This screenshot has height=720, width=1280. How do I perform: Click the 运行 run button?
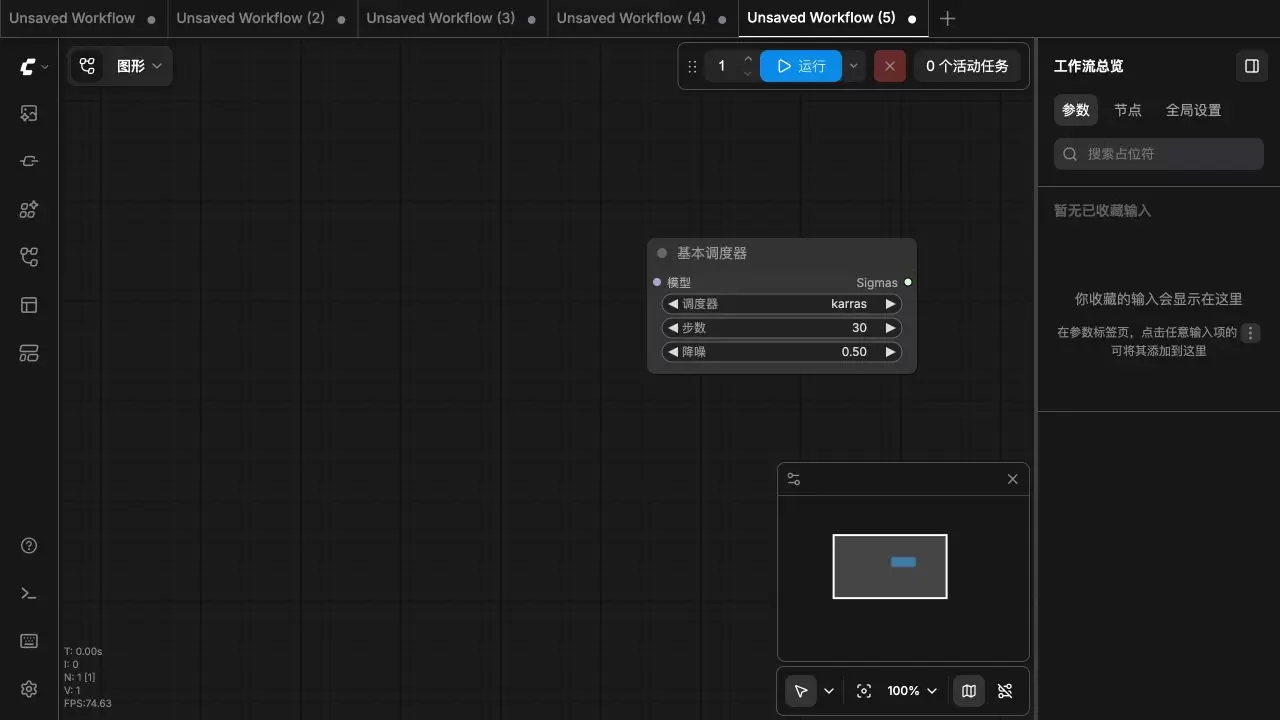801,66
